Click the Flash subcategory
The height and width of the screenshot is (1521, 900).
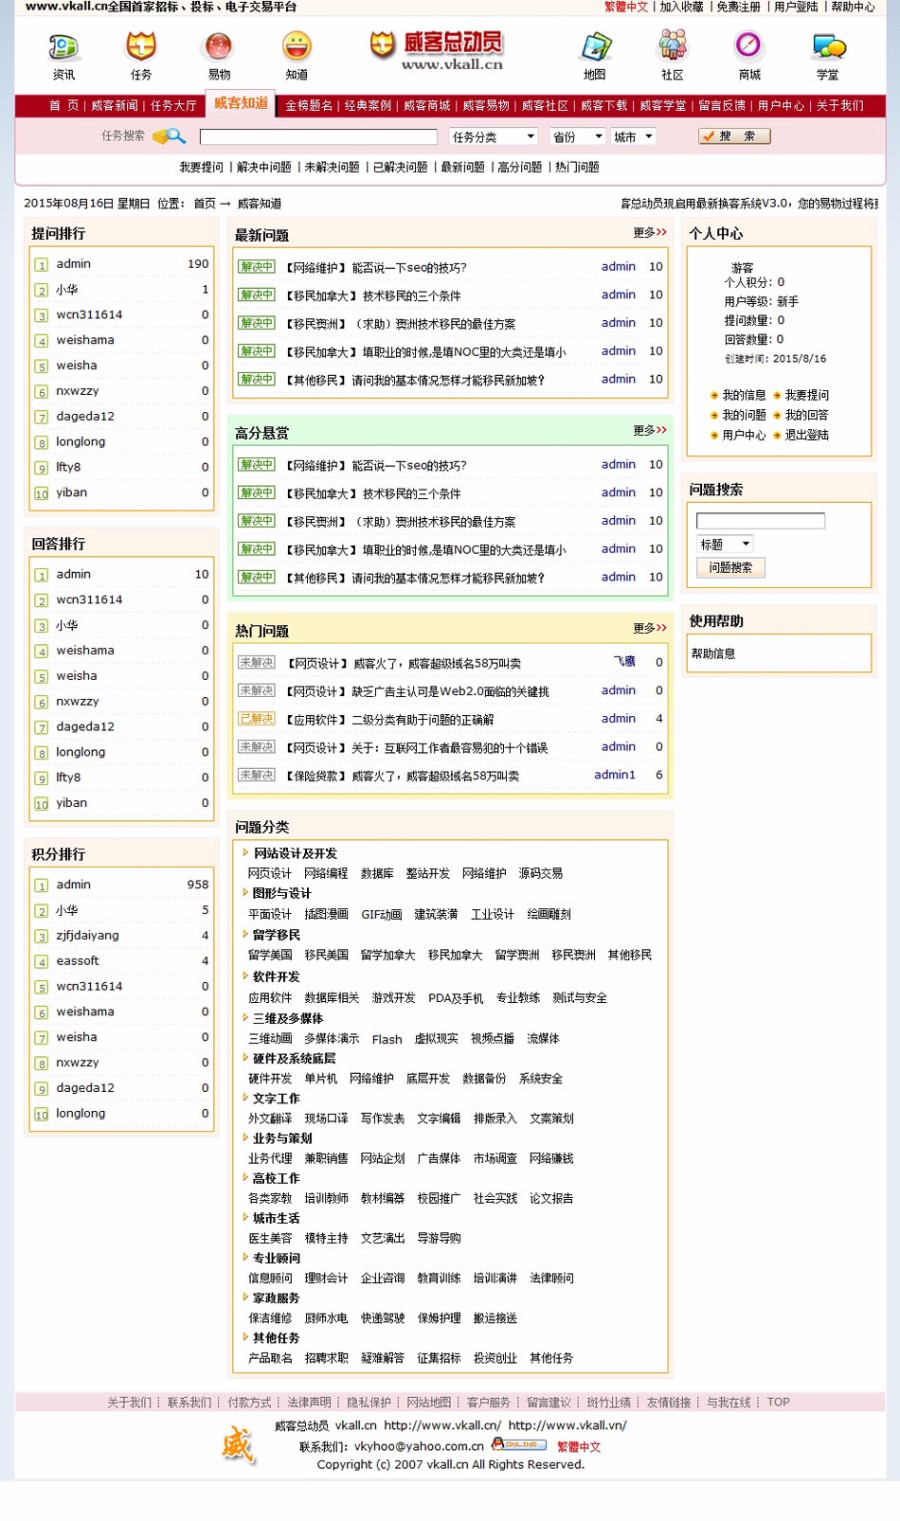(387, 1040)
